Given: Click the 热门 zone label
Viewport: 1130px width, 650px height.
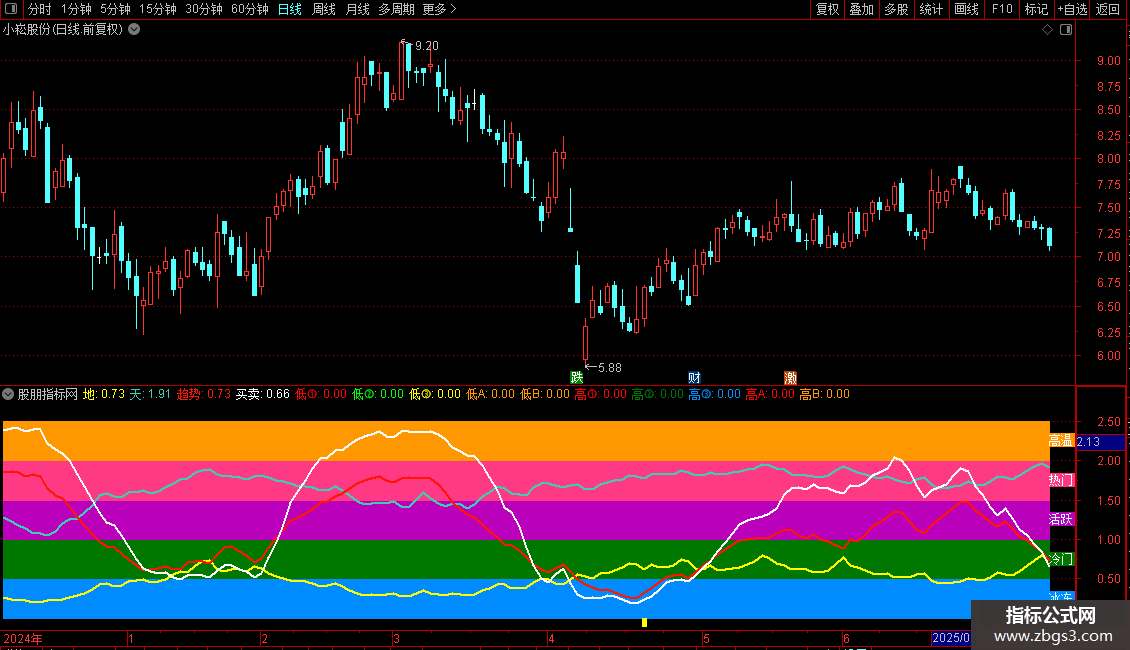Looking at the screenshot, I should pyautogui.click(x=1061, y=480).
